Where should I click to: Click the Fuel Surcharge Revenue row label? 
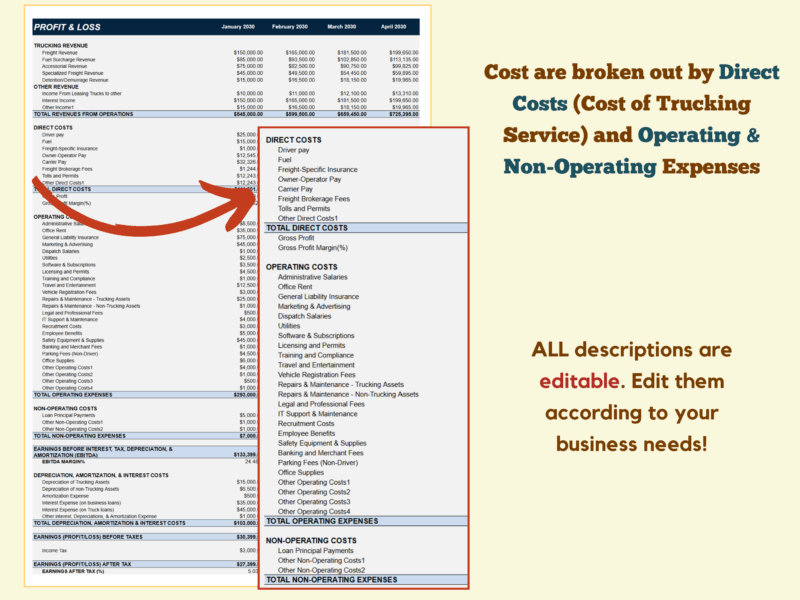point(68,59)
